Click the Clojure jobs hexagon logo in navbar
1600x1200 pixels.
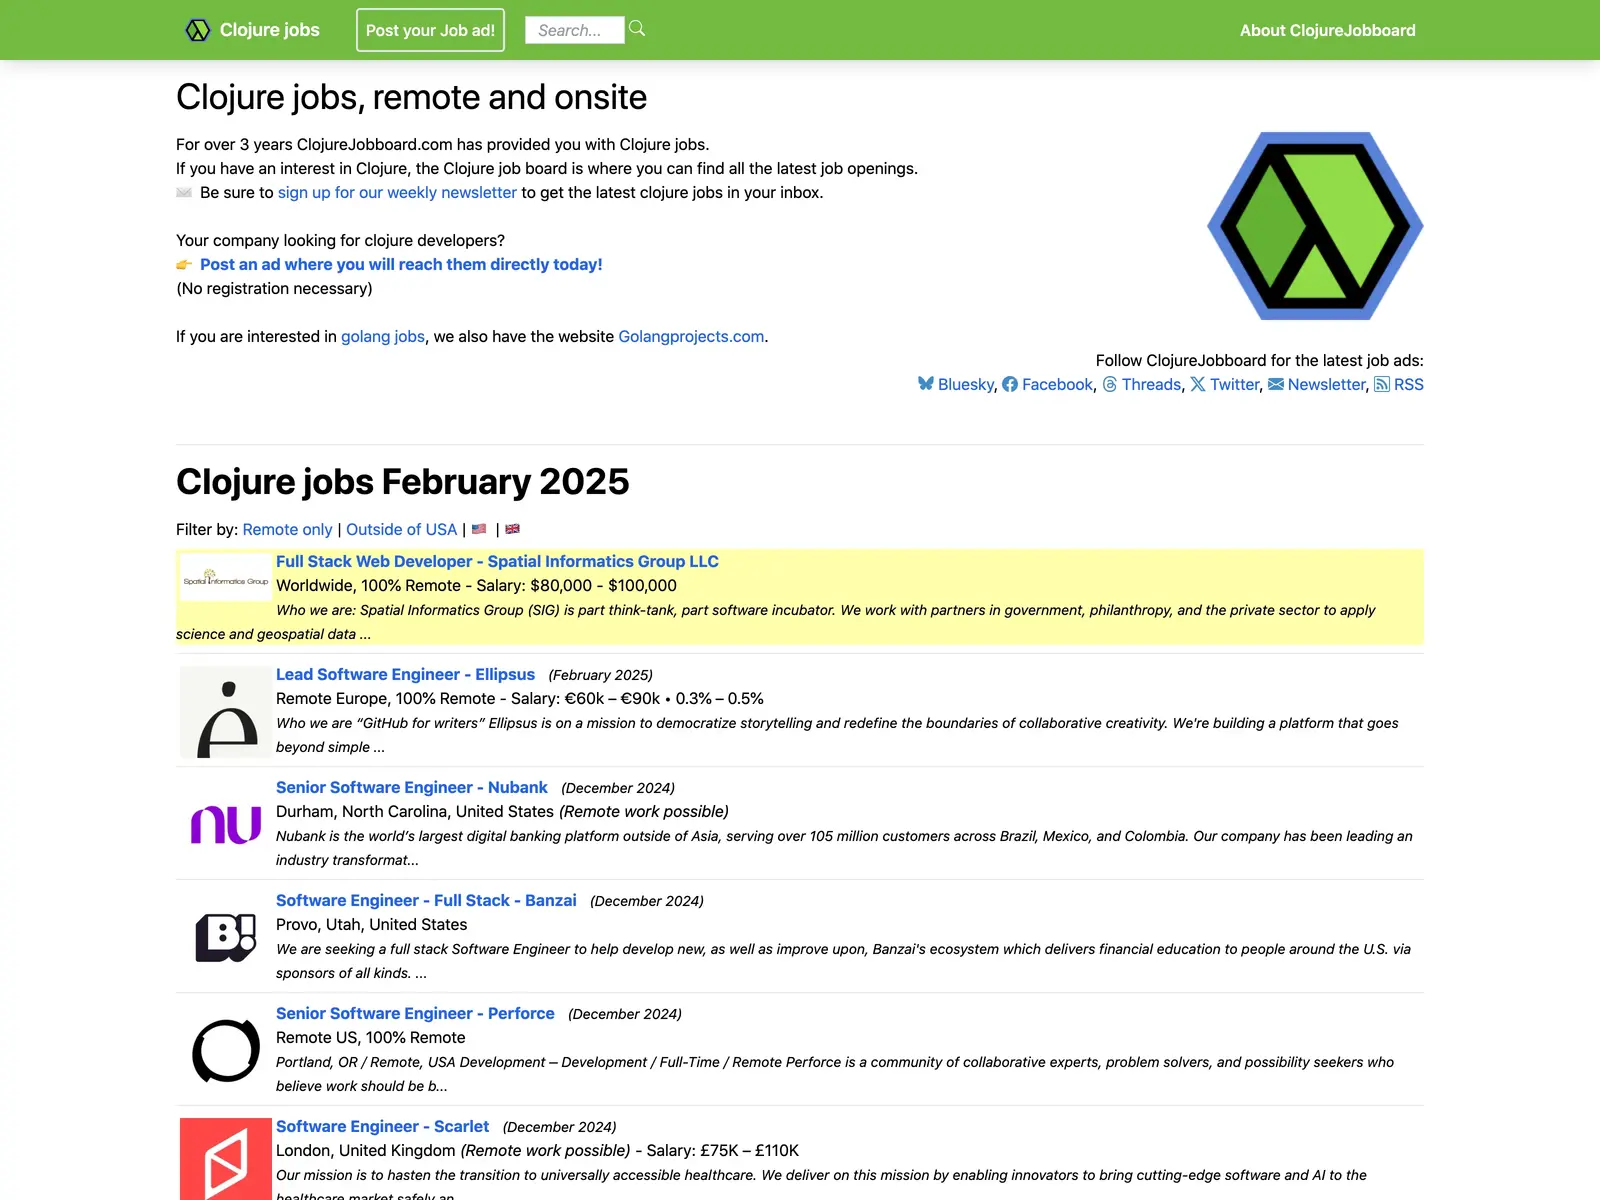tap(198, 30)
